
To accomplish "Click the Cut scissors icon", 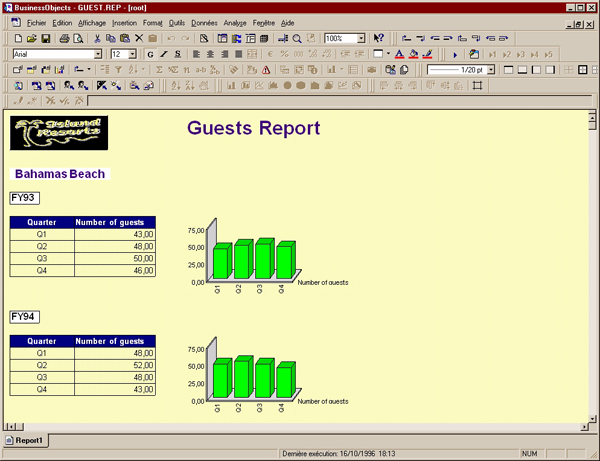I will point(97,38).
